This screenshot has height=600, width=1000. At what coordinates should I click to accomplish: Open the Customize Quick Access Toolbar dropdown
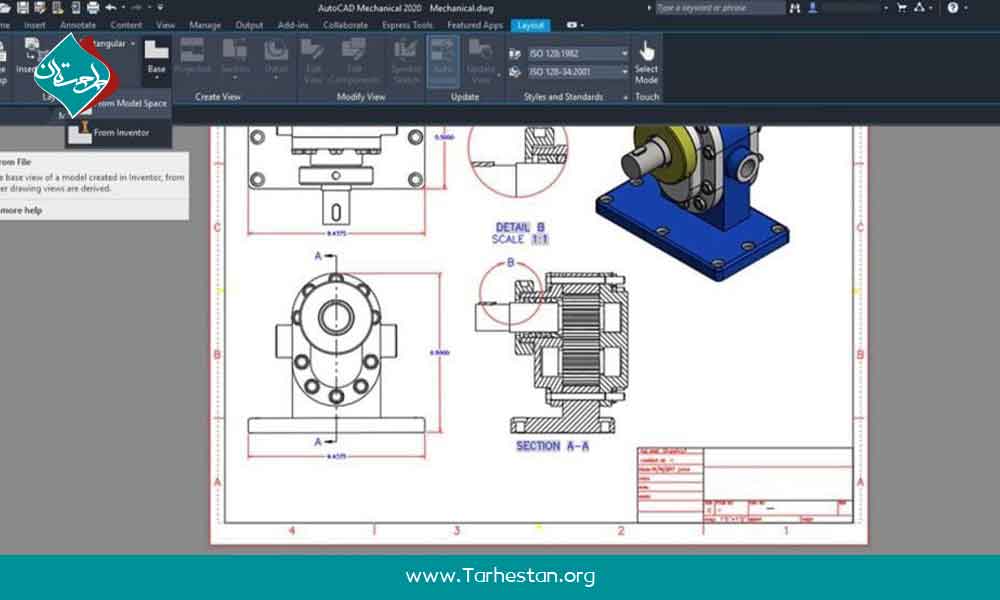click(x=160, y=8)
